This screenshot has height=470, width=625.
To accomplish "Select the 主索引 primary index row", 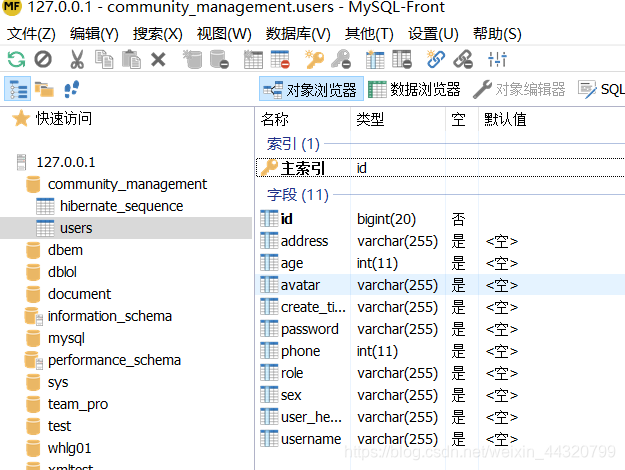I will pyautogui.click(x=440, y=168).
